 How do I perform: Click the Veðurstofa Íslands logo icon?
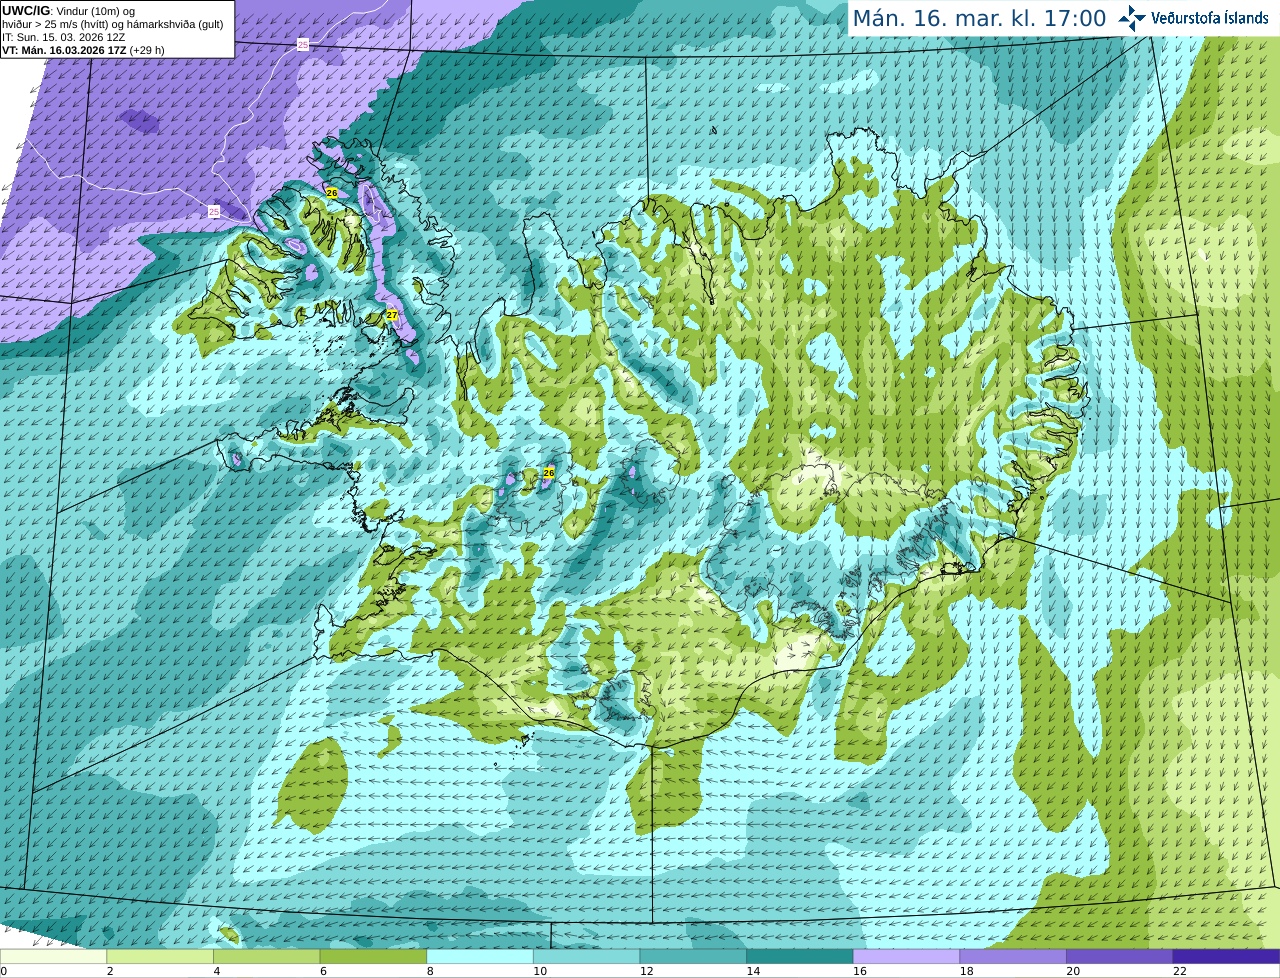click(1131, 18)
